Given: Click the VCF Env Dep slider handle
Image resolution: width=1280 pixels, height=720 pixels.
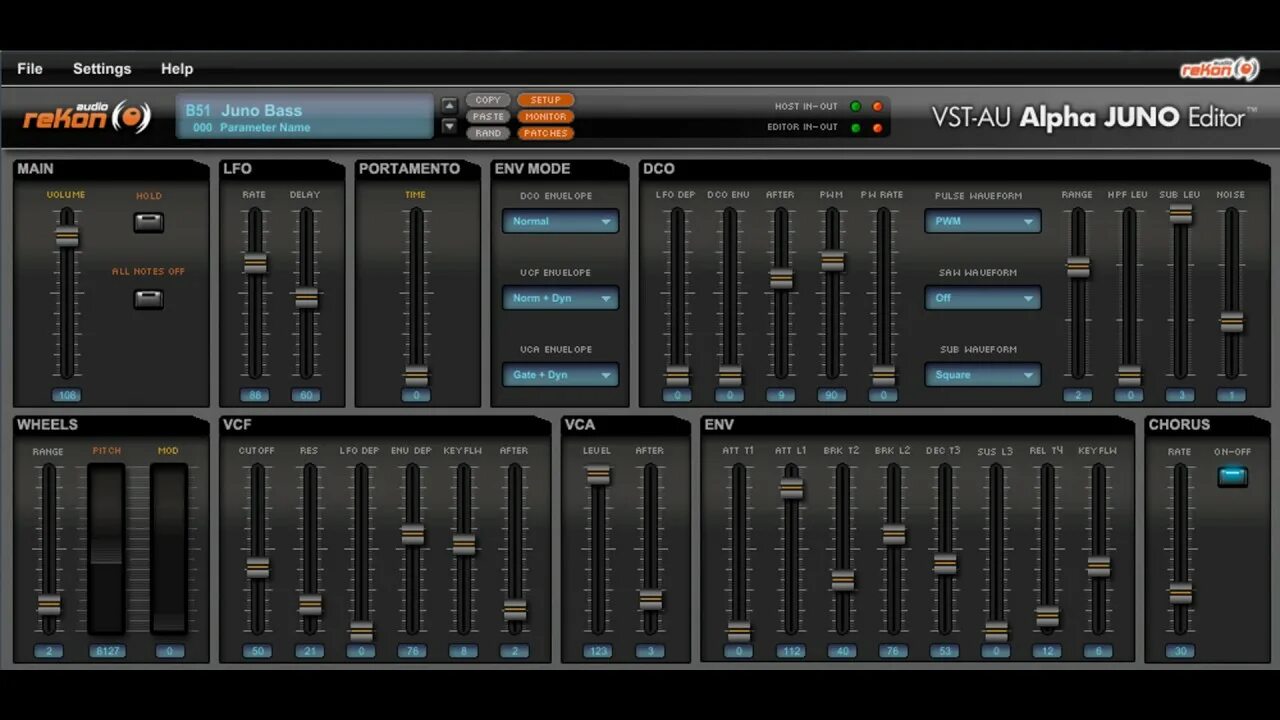Looking at the screenshot, I should [412, 534].
